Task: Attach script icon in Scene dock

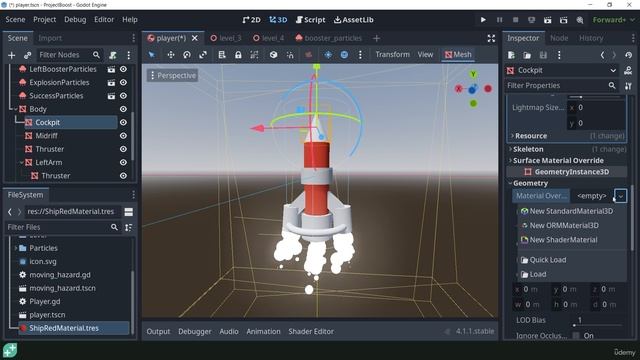Action: tap(113, 55)
